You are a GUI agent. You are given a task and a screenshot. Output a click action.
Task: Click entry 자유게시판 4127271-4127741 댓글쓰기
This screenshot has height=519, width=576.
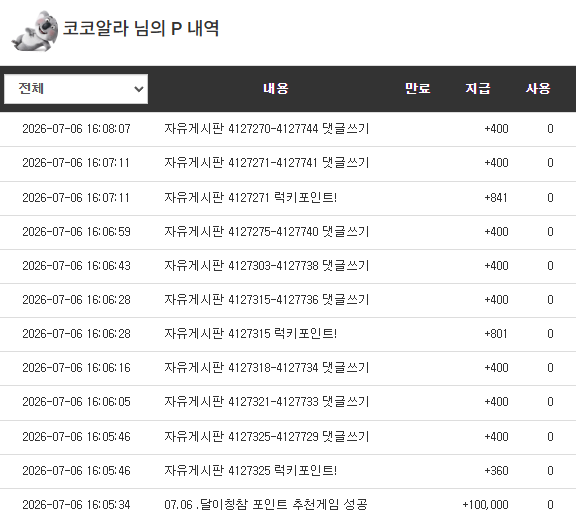[267, 162]
